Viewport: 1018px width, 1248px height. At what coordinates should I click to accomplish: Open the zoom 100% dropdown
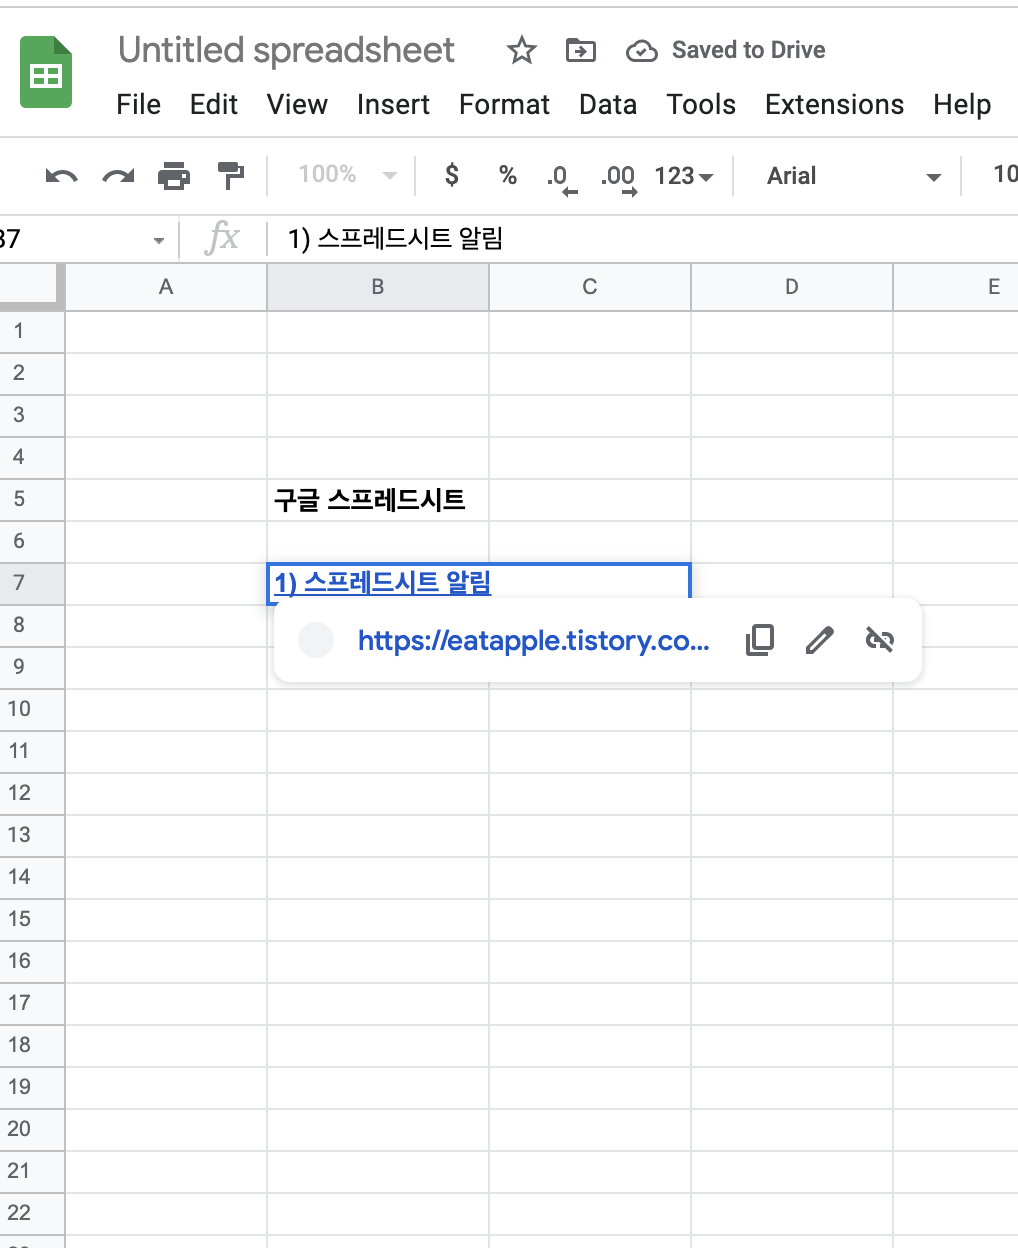point(347,175)
